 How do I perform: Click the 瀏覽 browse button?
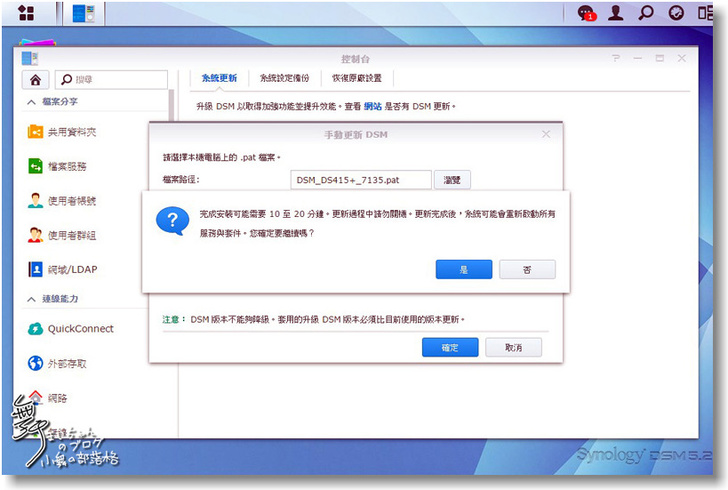[452, 180]
